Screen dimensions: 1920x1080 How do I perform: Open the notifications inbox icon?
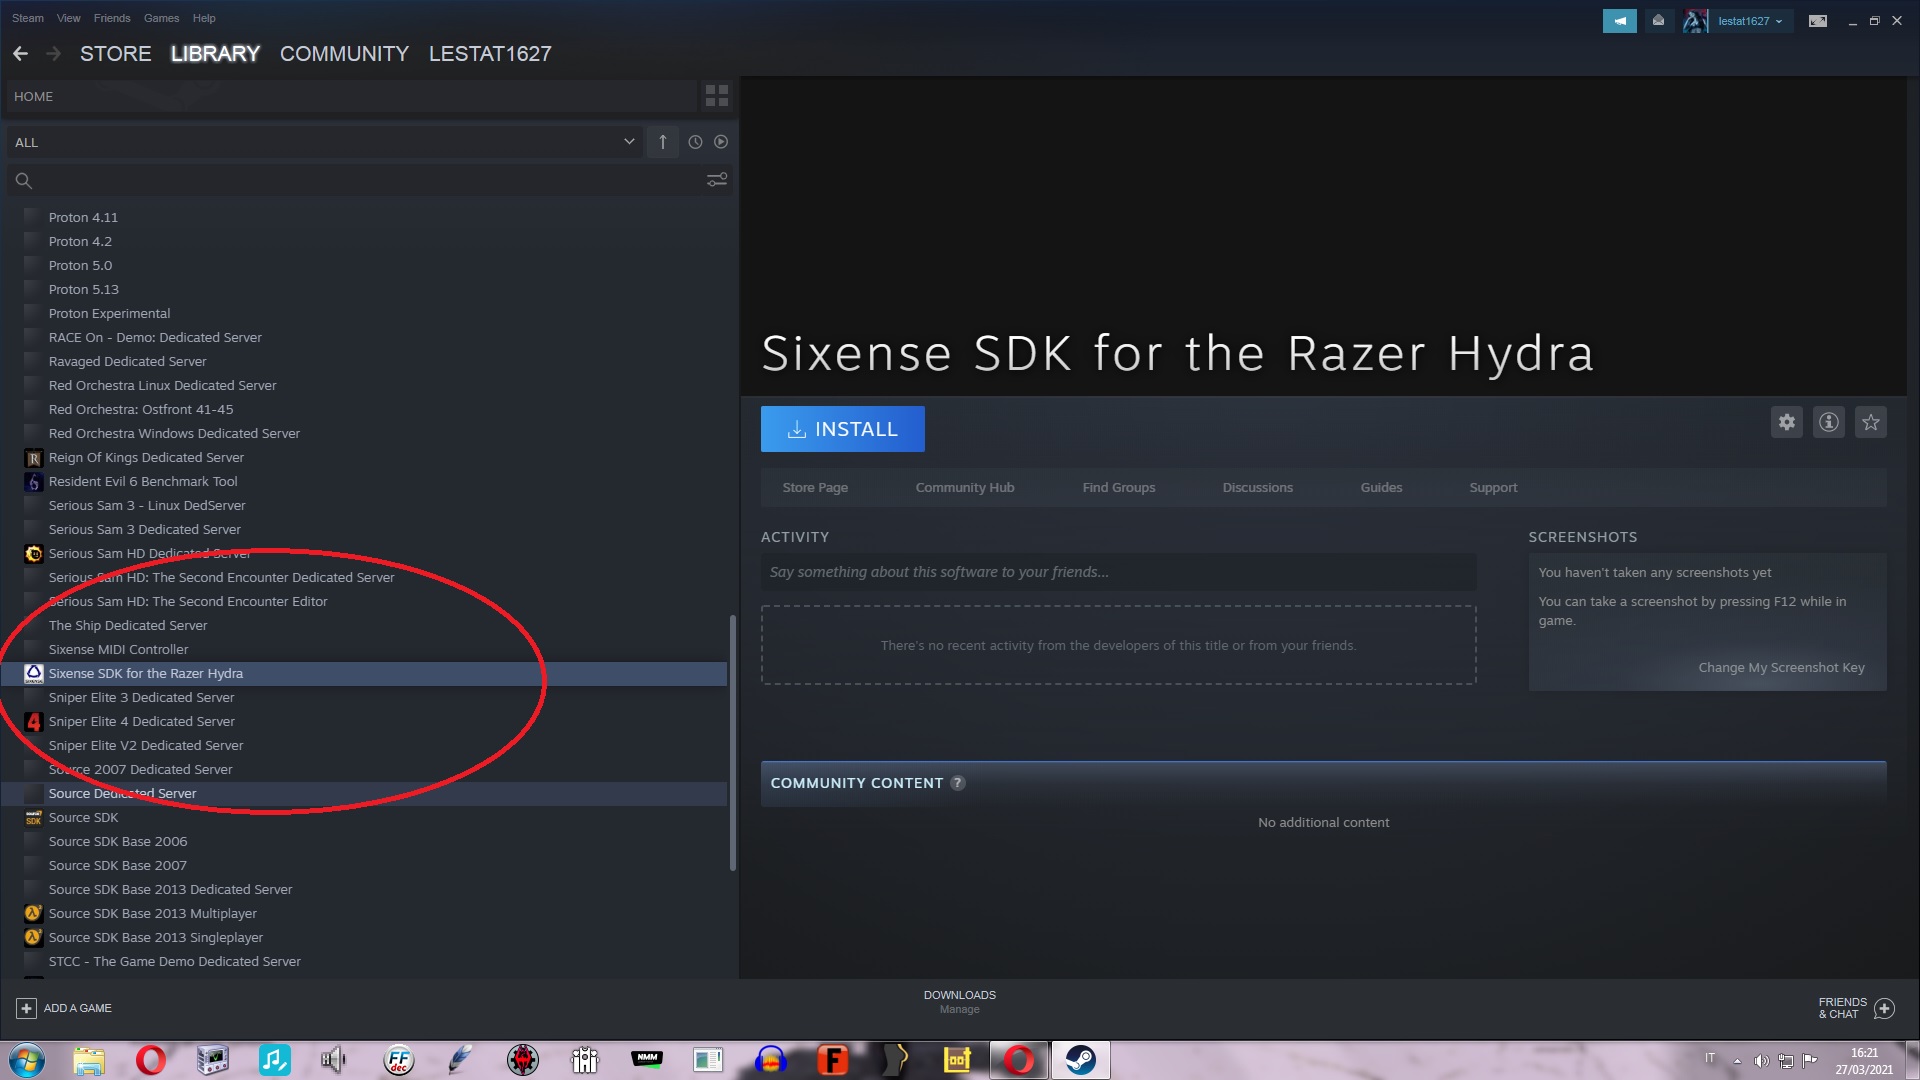click(1658, 20)
